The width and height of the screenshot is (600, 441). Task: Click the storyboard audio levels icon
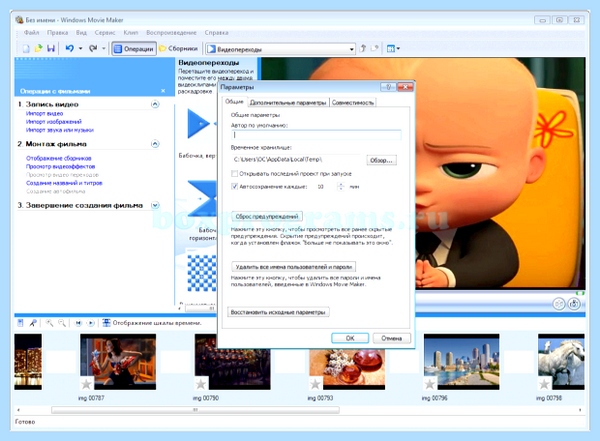click(x=21, y=323)
